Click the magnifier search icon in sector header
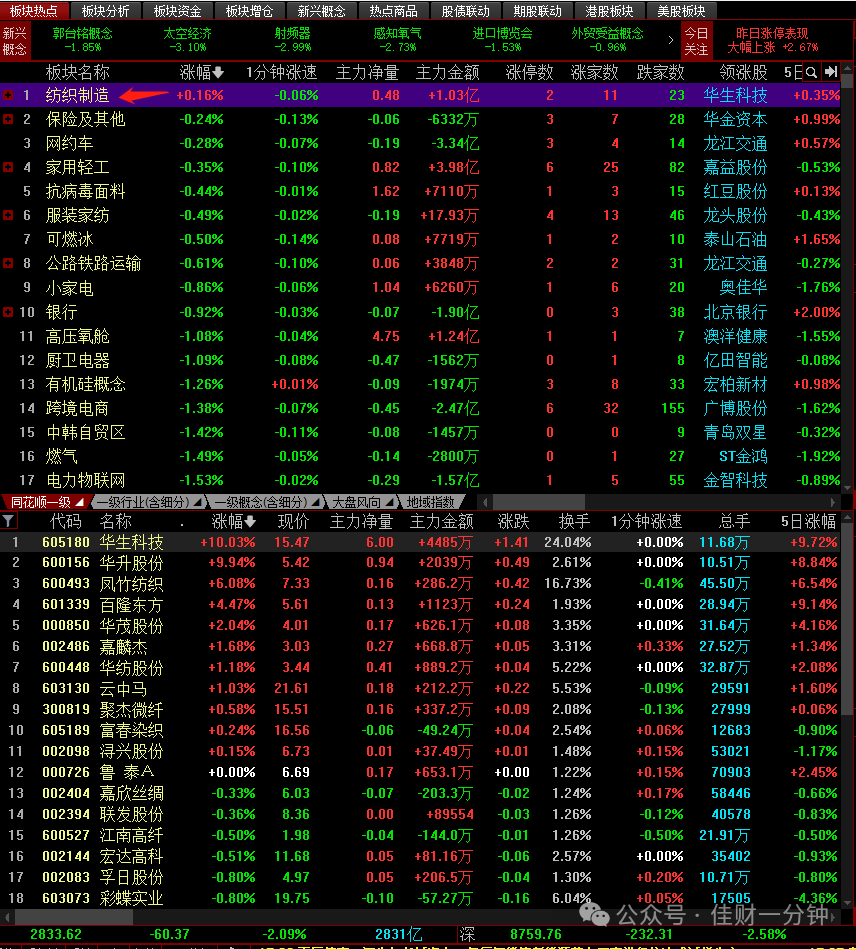Viewport: 856px width, 949px height. (811, 73)
